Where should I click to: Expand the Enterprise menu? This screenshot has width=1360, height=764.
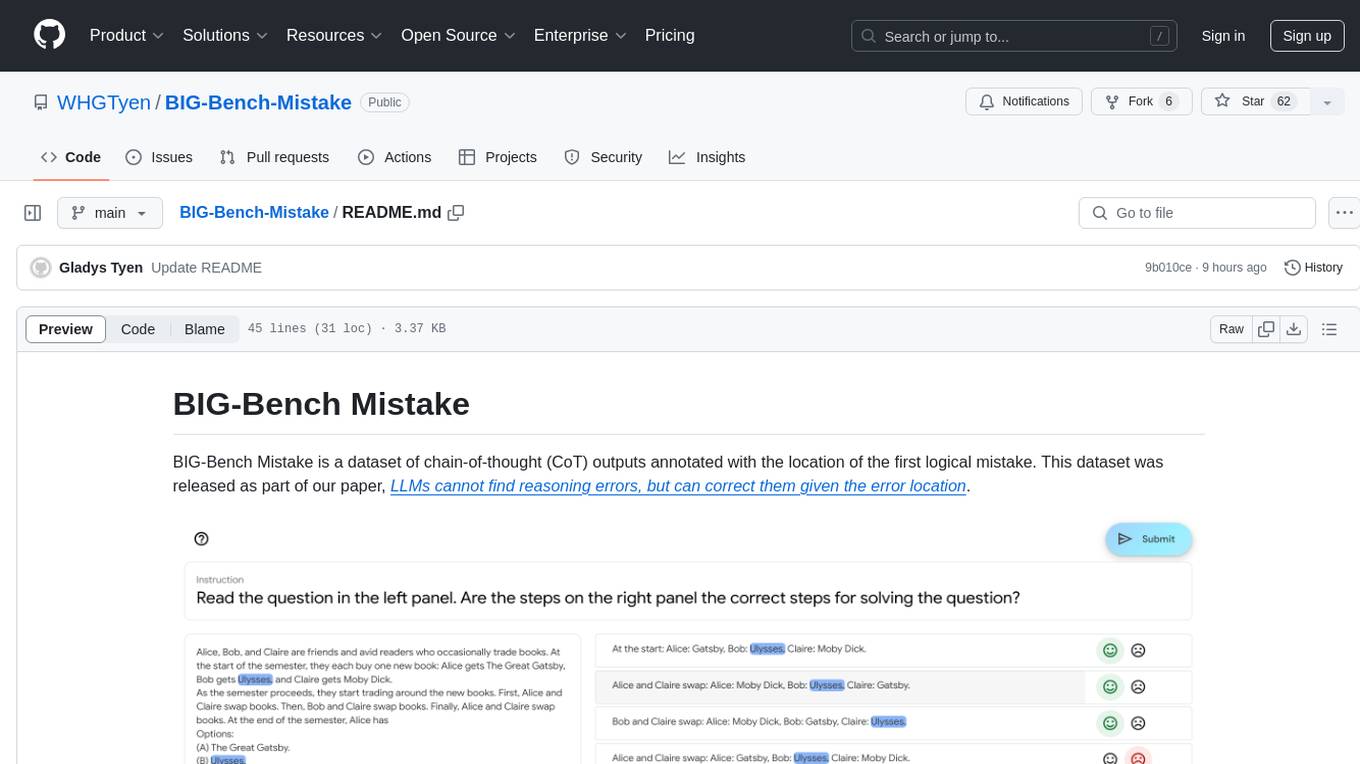tap(580, 35)
